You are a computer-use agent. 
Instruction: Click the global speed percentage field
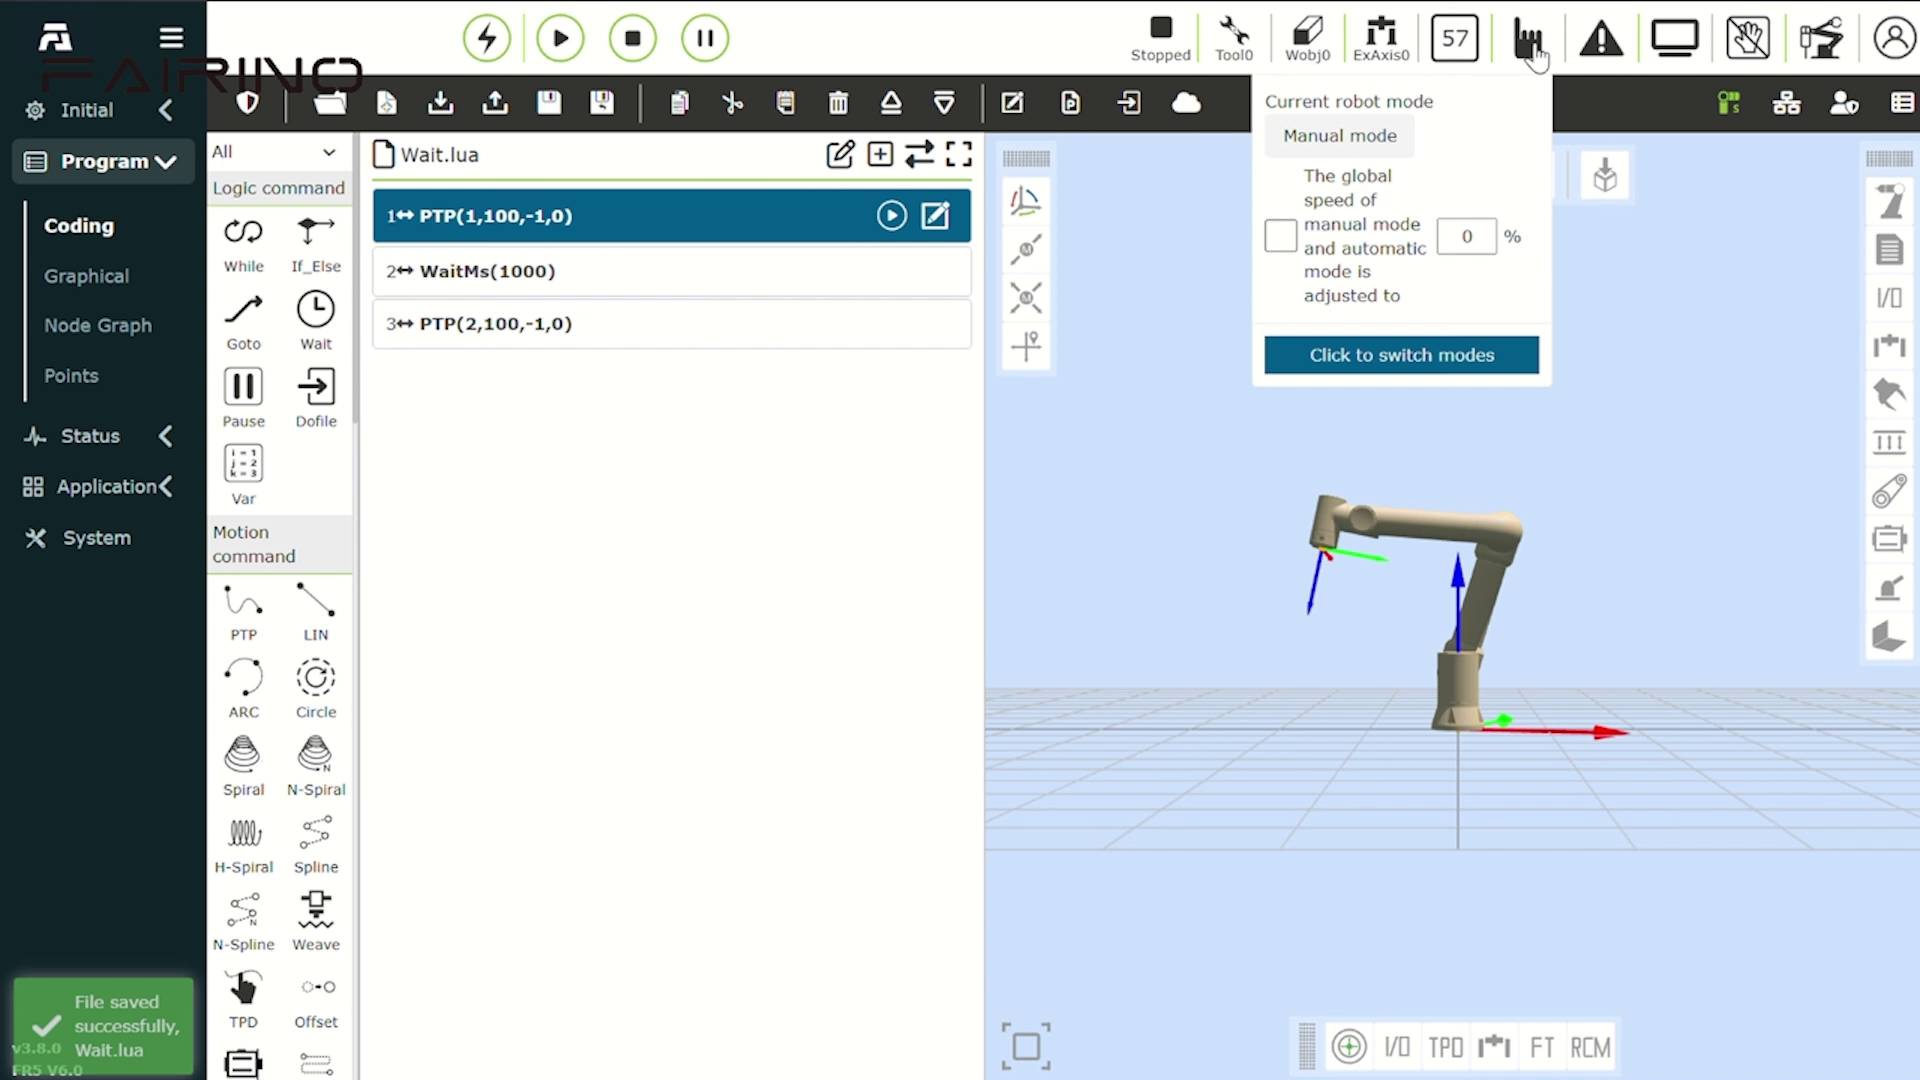point(1466,236)
